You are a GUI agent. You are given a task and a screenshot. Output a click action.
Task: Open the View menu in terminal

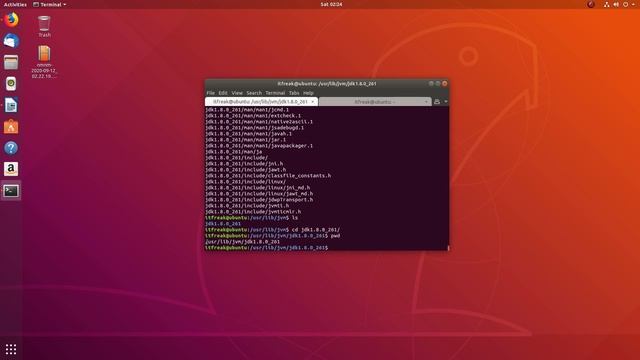point(237,93)
